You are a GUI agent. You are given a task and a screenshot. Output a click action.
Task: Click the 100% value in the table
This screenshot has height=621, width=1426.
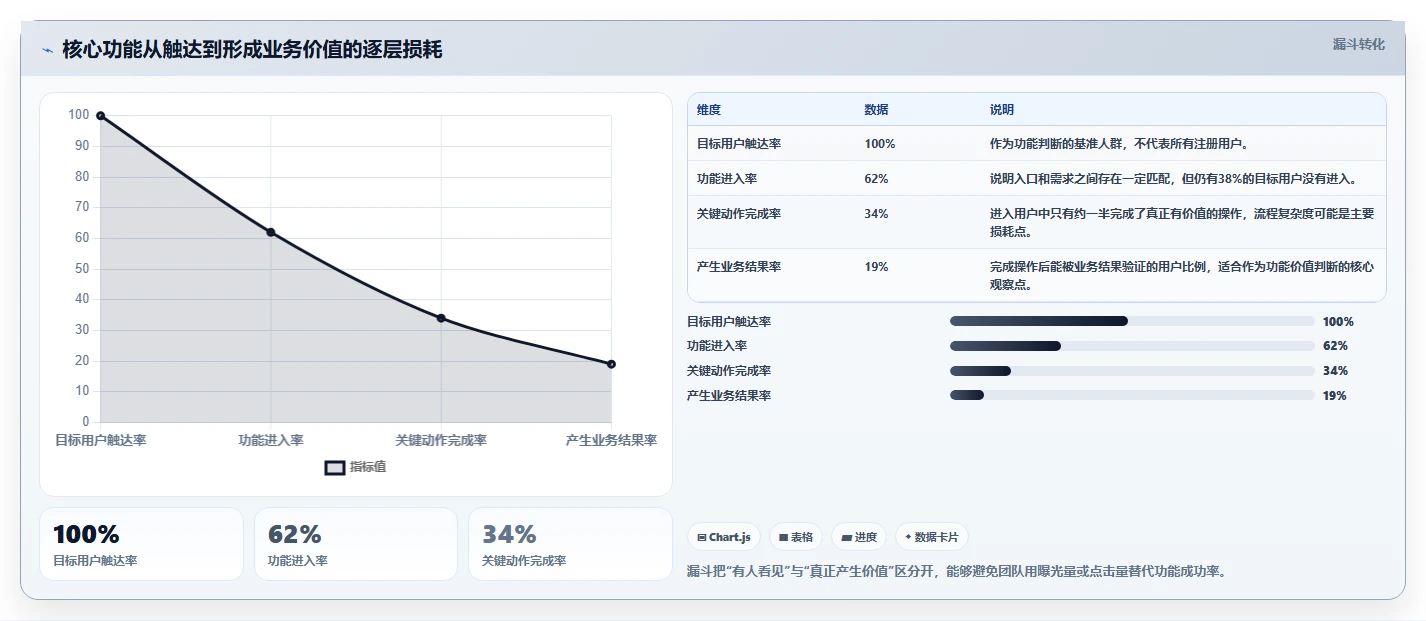pos(880,144)
